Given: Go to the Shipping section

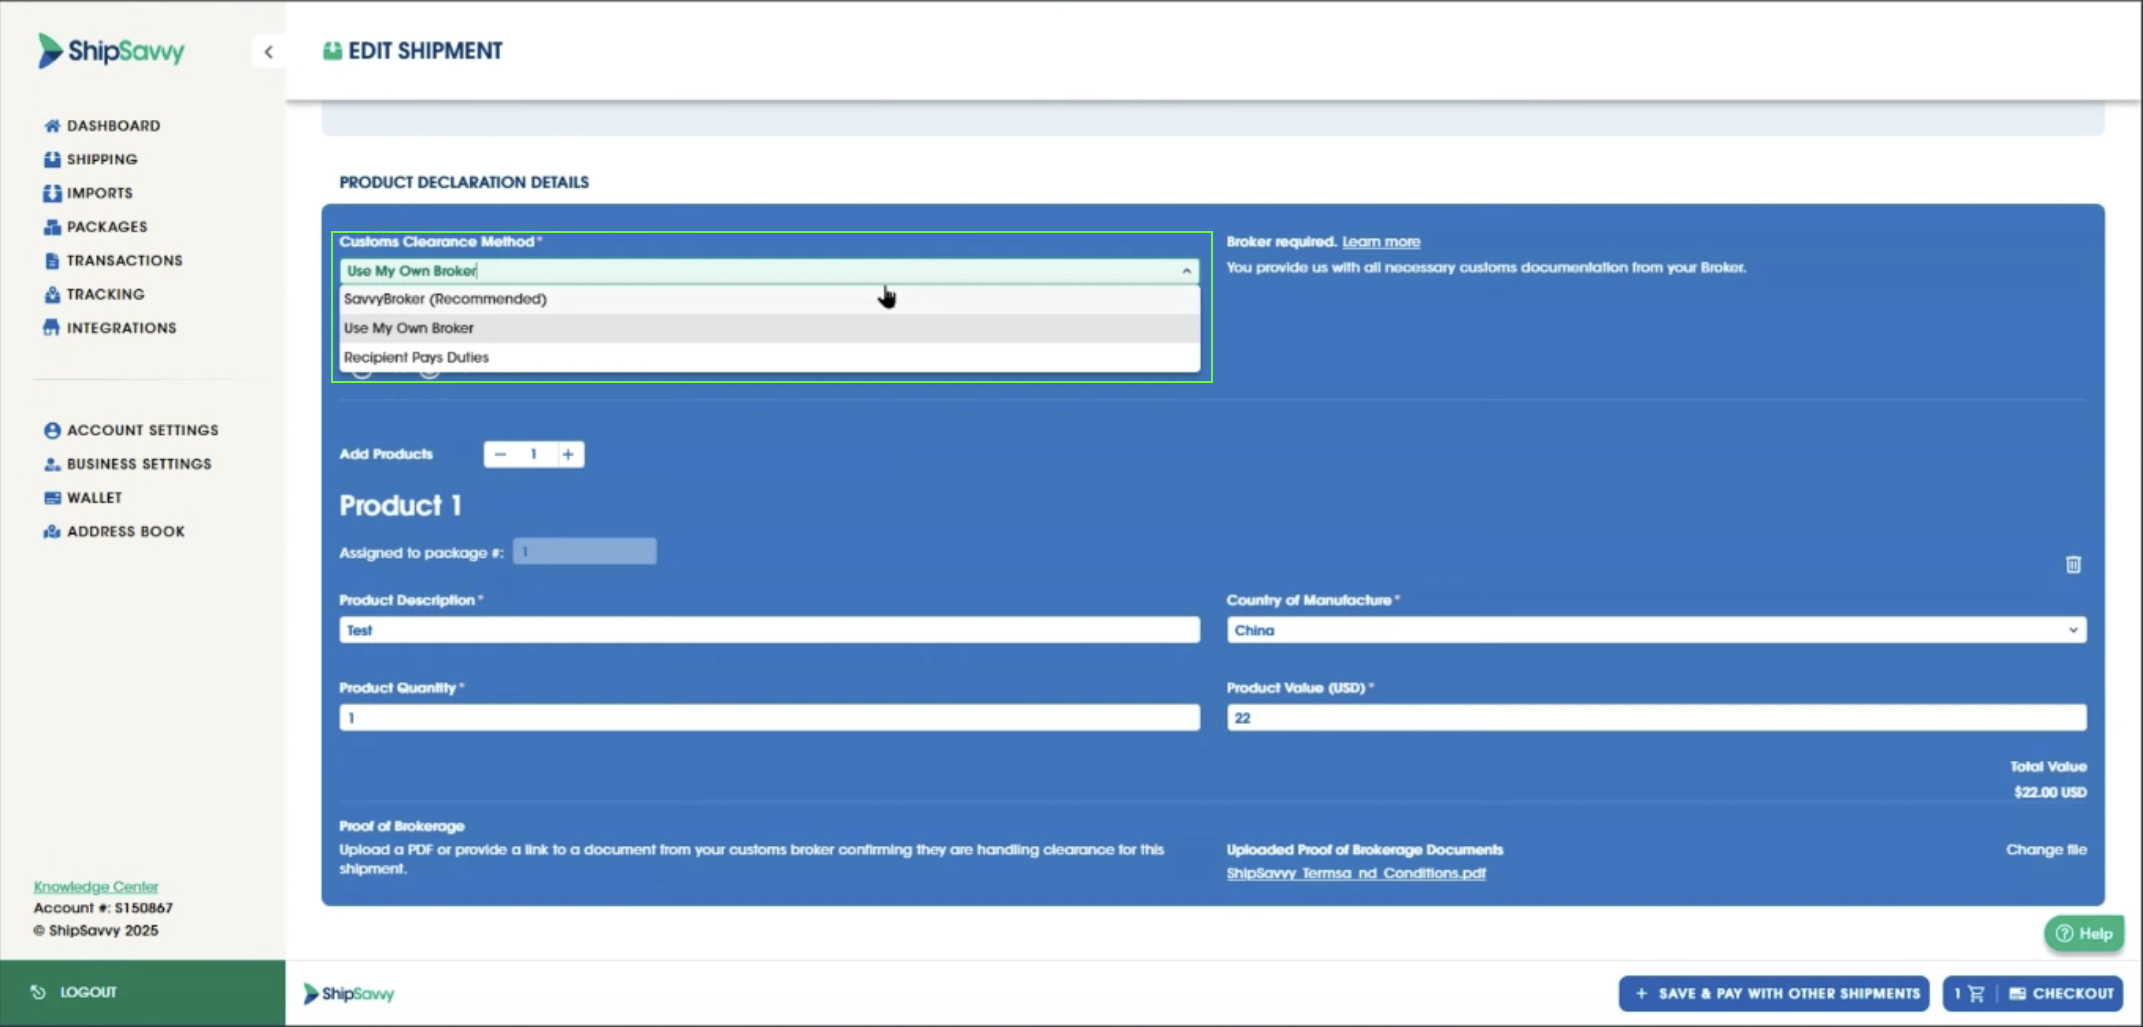Looking at the screenshot, I should 102,159.
